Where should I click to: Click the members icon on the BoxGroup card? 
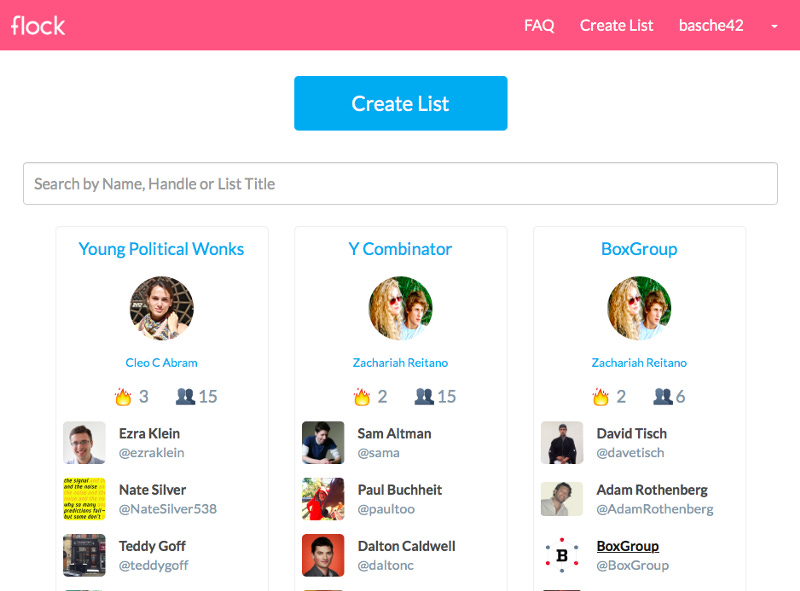coord(663,397)
